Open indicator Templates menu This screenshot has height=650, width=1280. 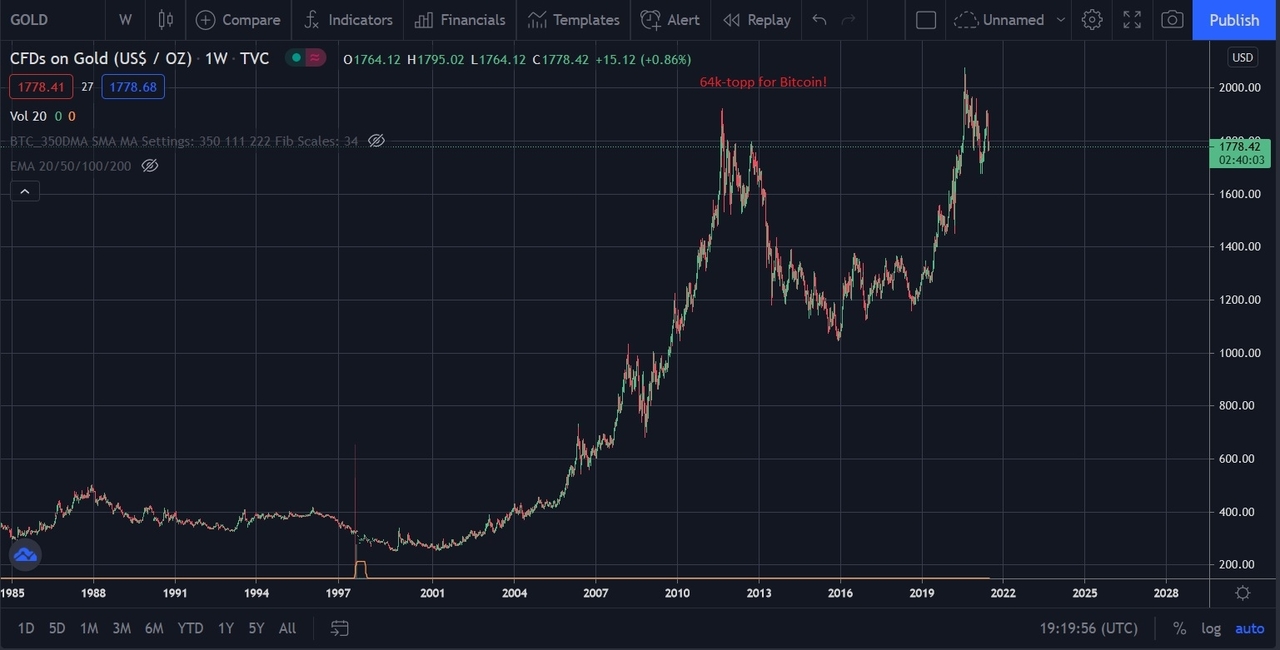(x=574, y=20)
